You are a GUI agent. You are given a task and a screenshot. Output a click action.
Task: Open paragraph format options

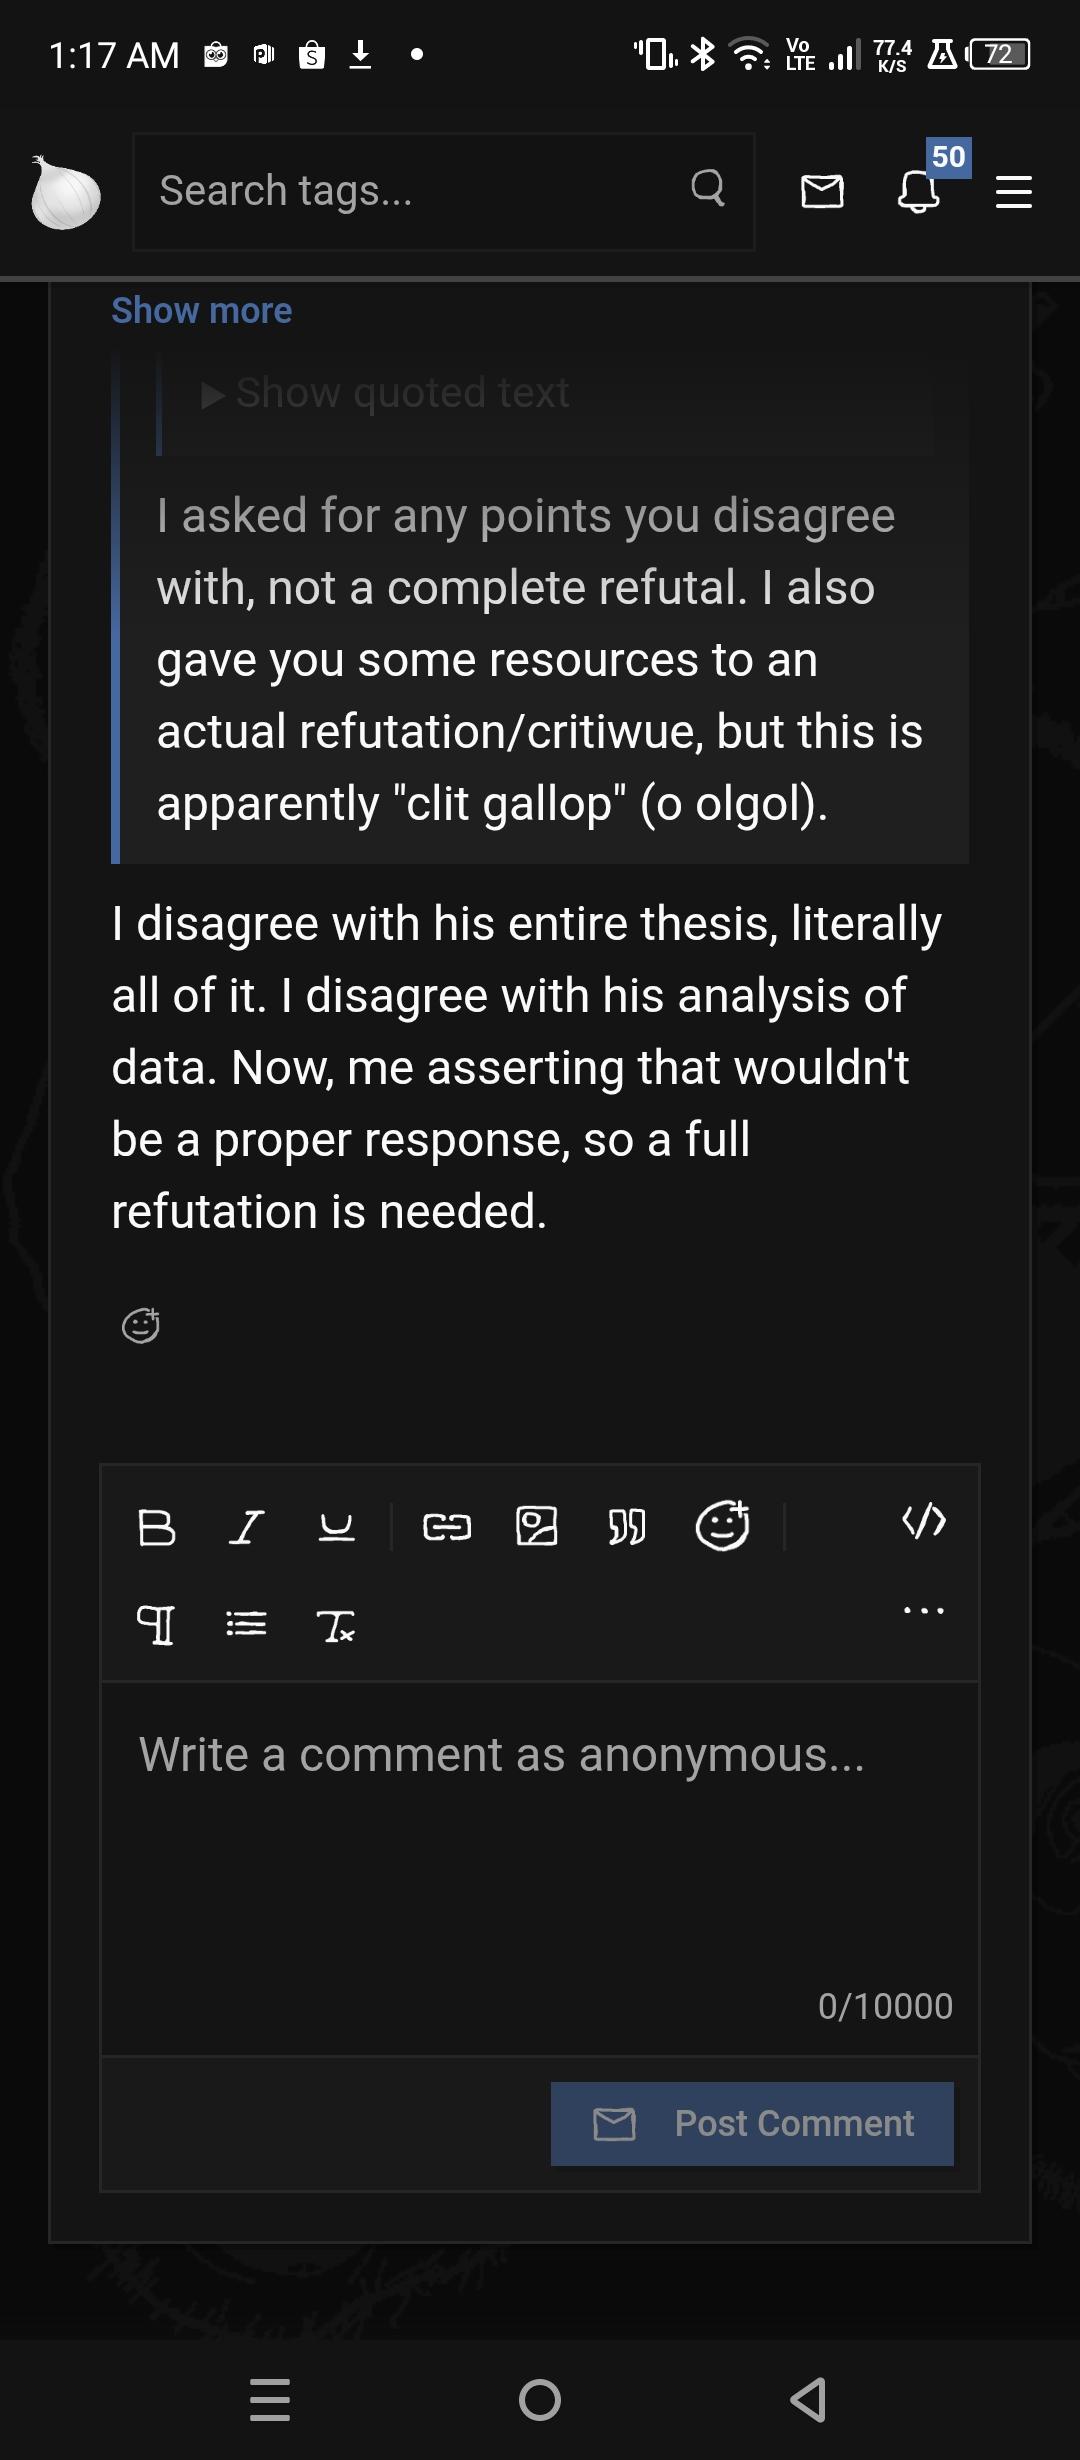click(155, 1624)
